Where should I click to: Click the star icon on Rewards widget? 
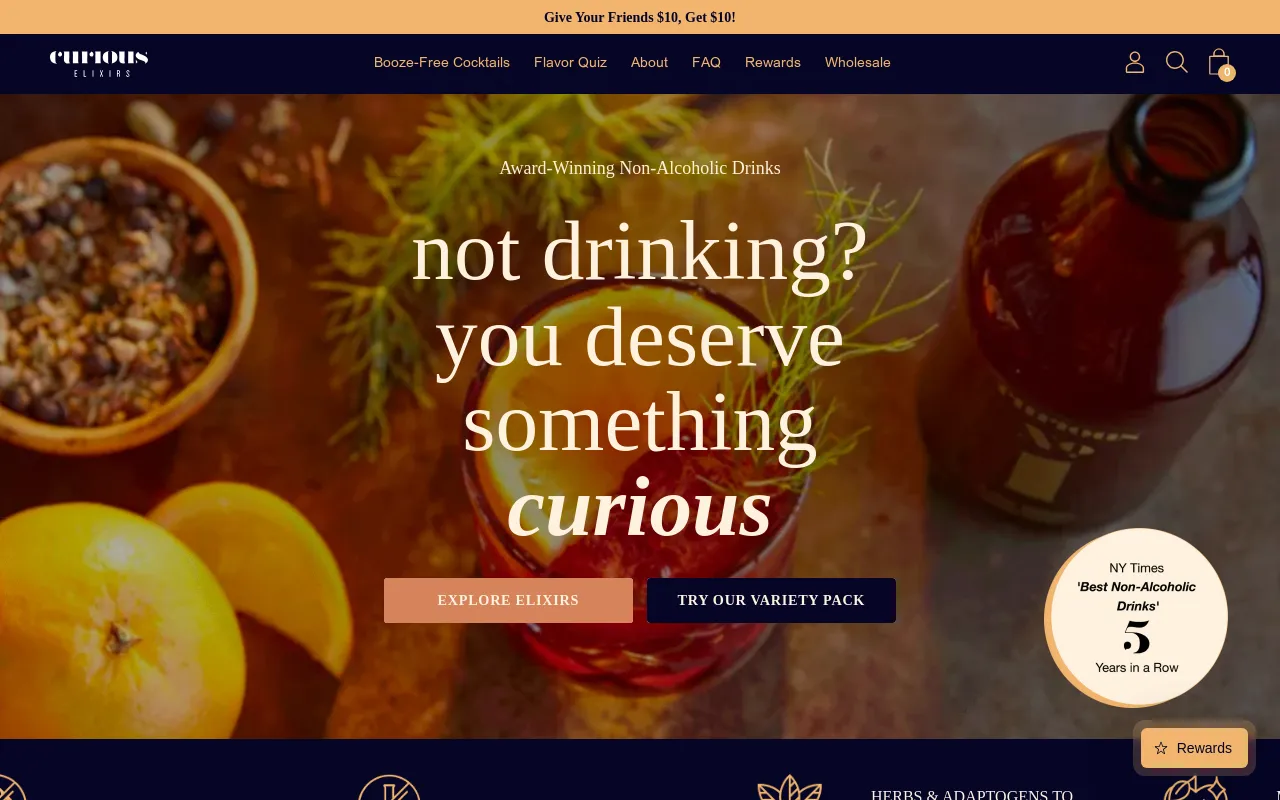pos(1161,748)
